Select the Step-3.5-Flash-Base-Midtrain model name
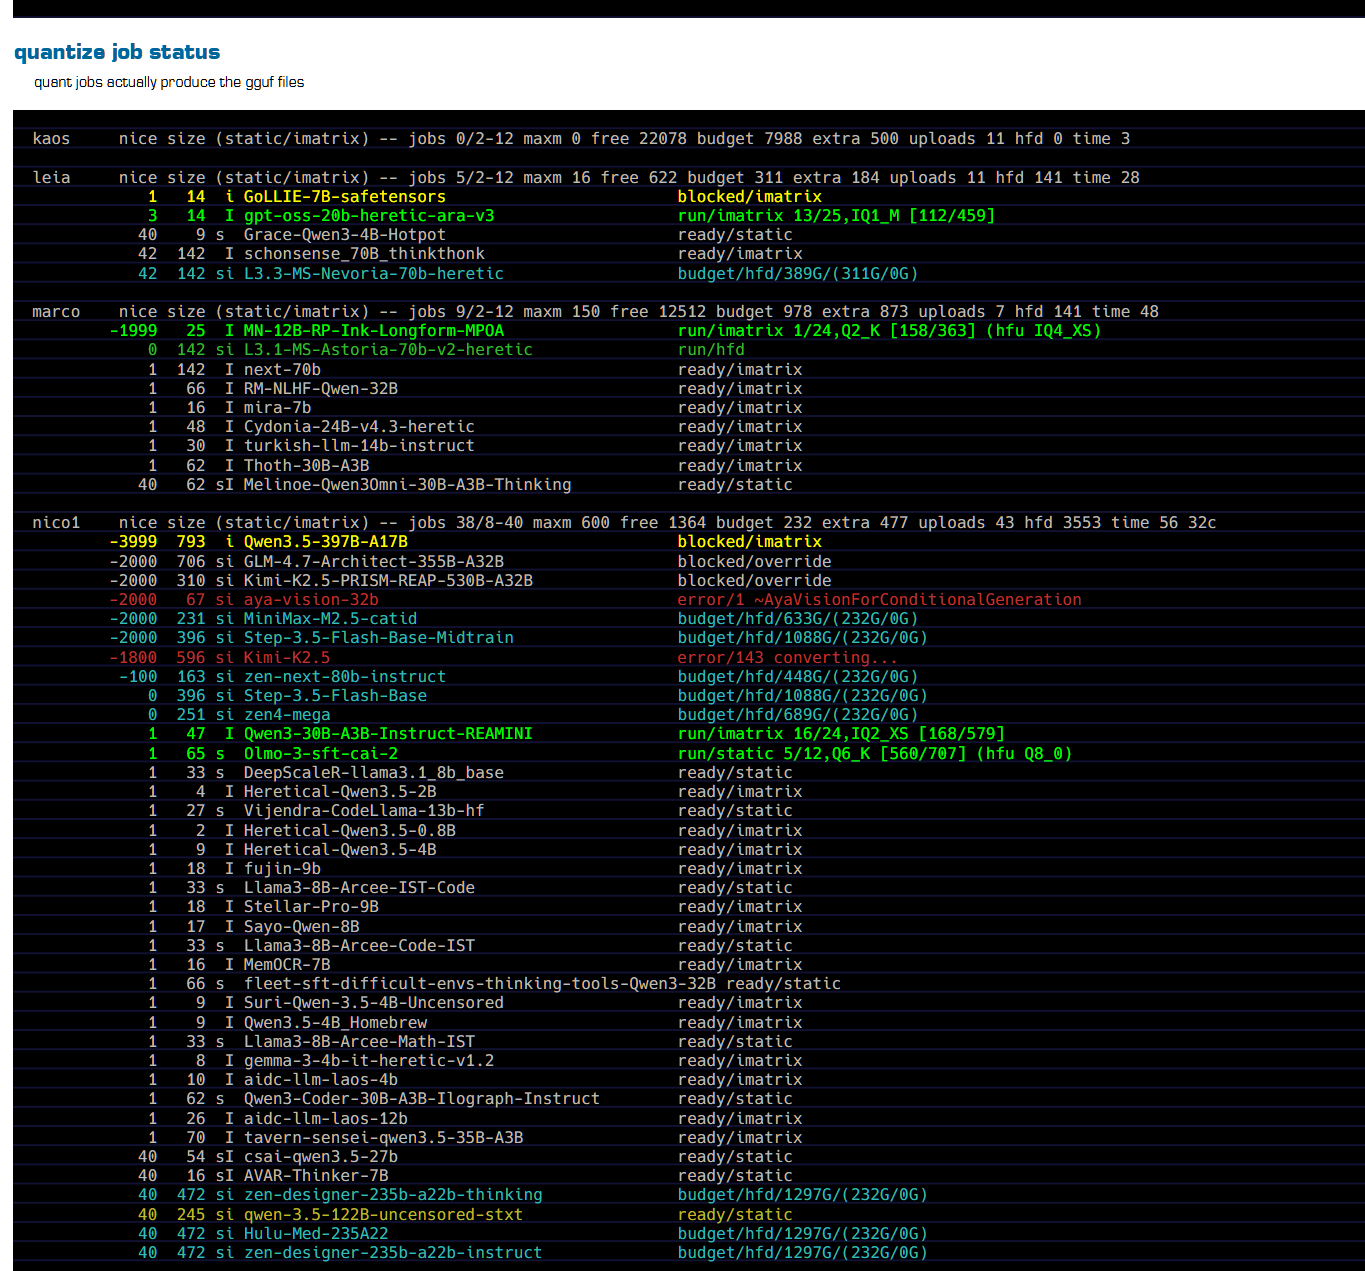1365x1271 pixels. [x=379, y=638]
